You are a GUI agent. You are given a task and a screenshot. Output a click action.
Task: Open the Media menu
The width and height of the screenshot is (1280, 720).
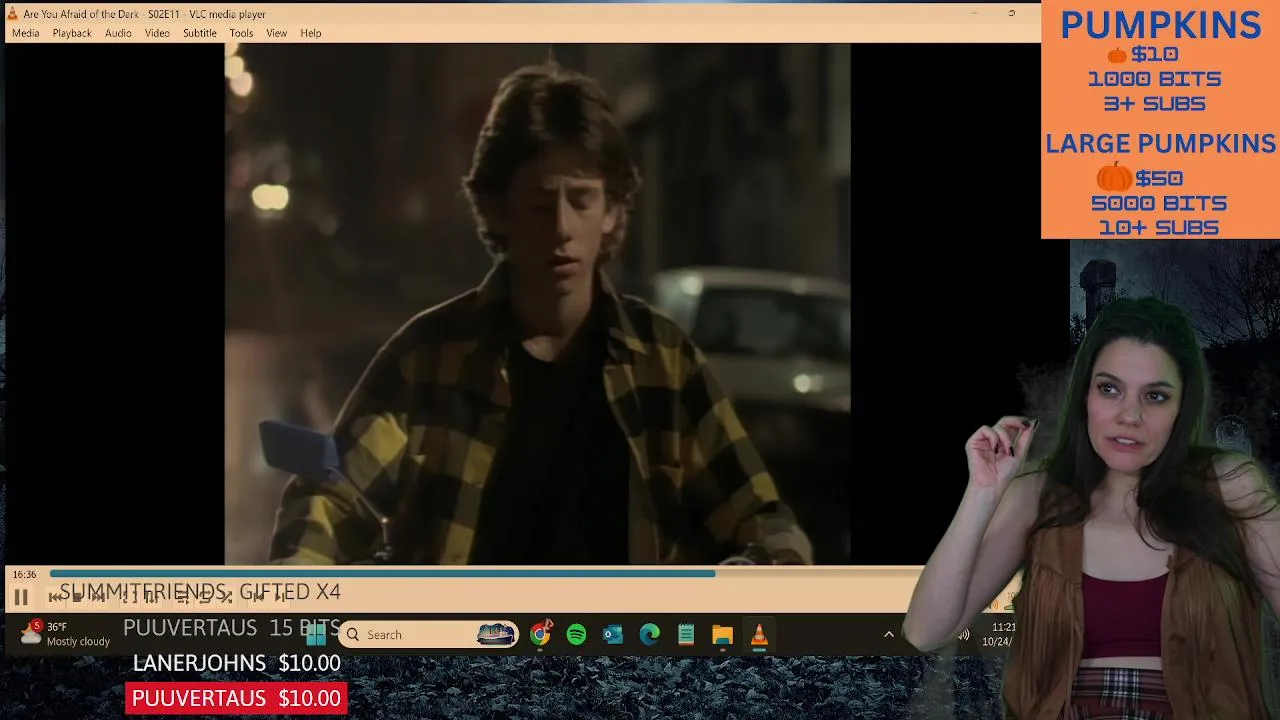point(25,33)
